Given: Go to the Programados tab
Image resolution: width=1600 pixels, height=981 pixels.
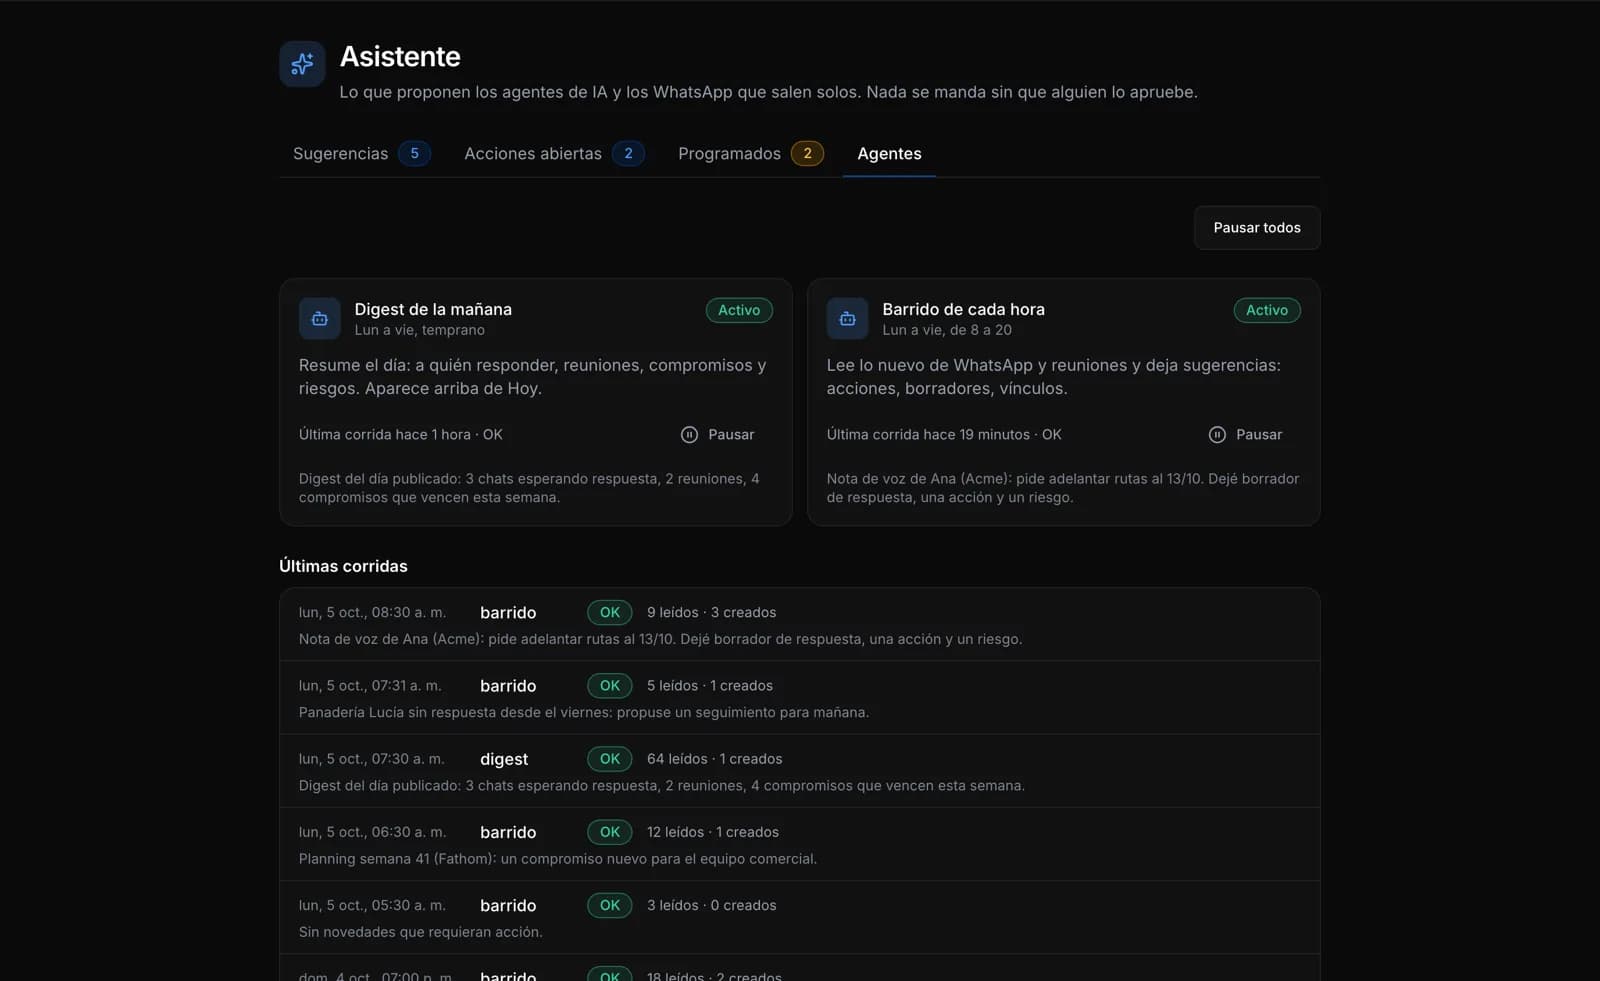Looking at the screenshot, I should (750, 153).
